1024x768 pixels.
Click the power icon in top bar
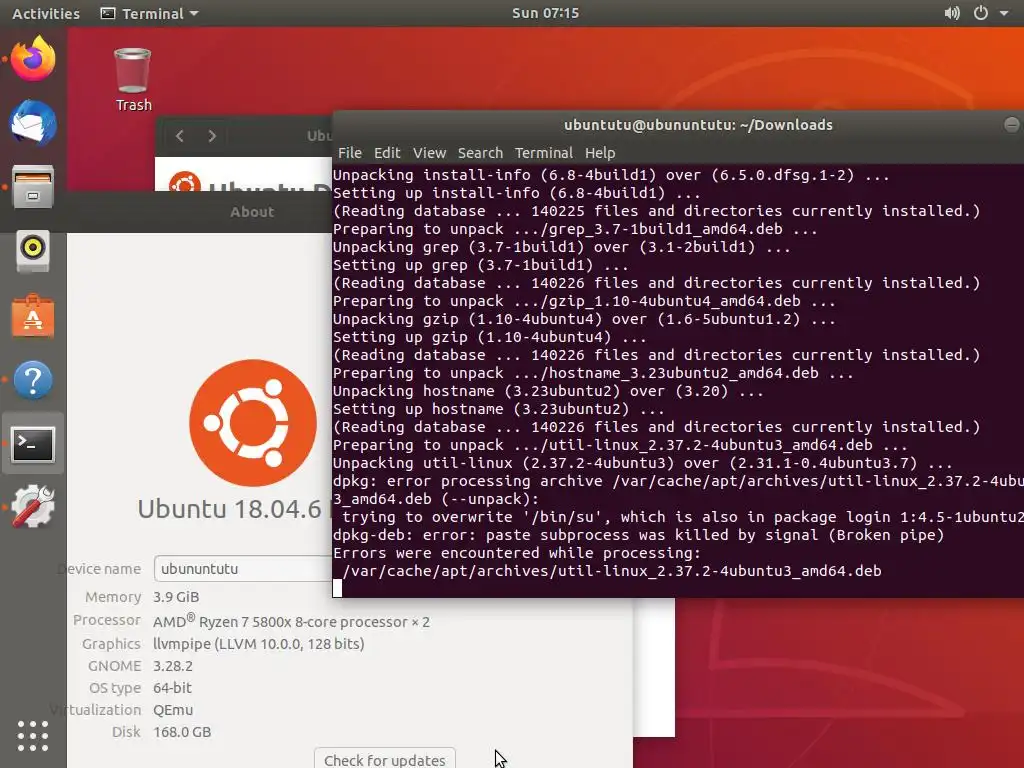(x=980, y=13)
